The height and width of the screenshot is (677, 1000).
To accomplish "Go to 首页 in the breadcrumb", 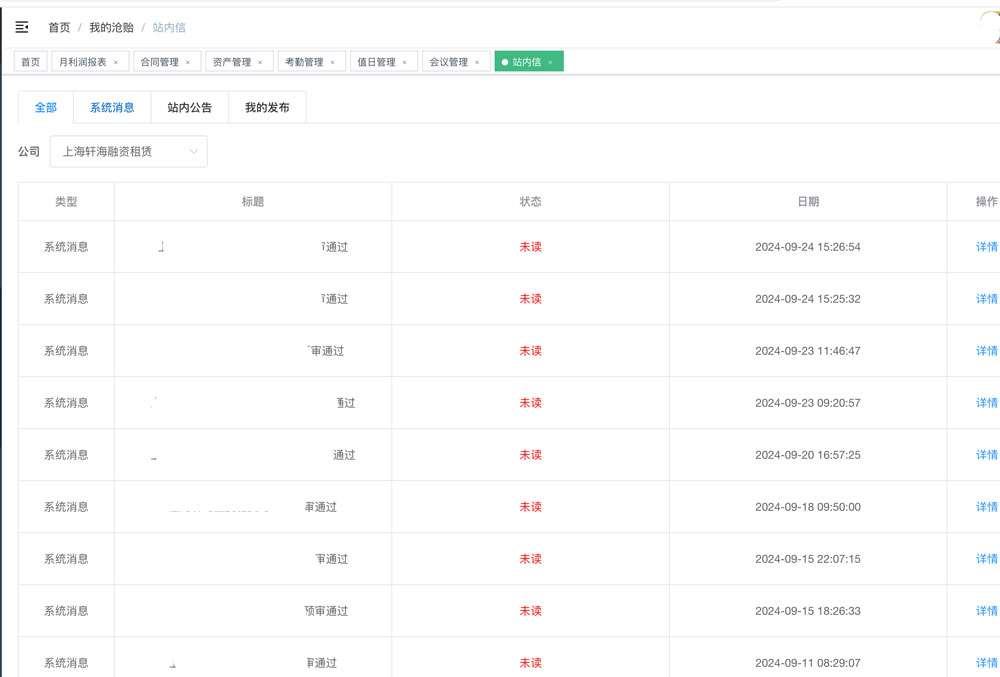I will coord(59,27).
